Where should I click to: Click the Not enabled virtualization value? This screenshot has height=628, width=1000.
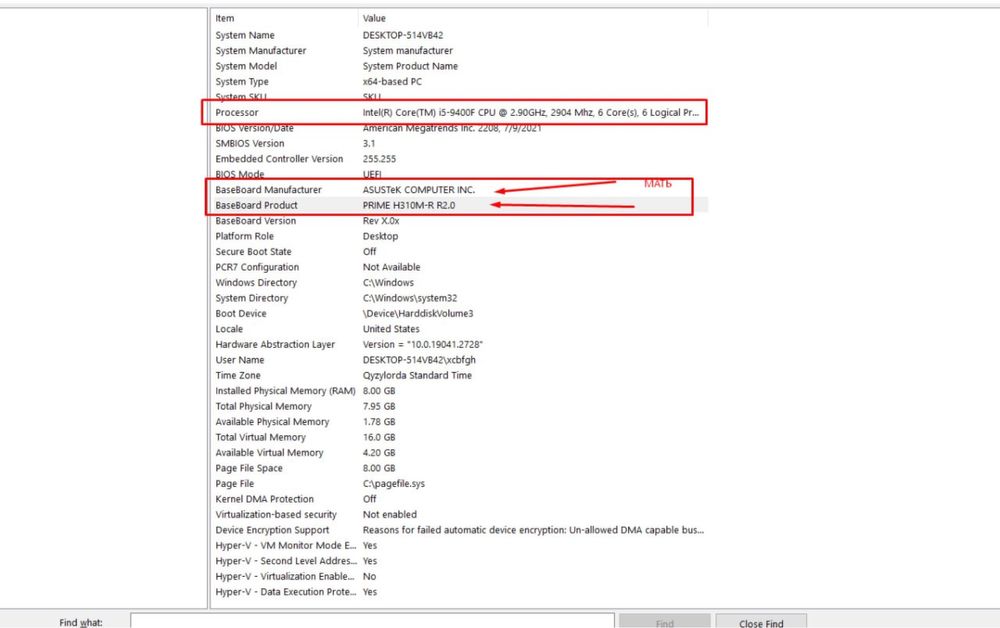[x=390, y=515]
